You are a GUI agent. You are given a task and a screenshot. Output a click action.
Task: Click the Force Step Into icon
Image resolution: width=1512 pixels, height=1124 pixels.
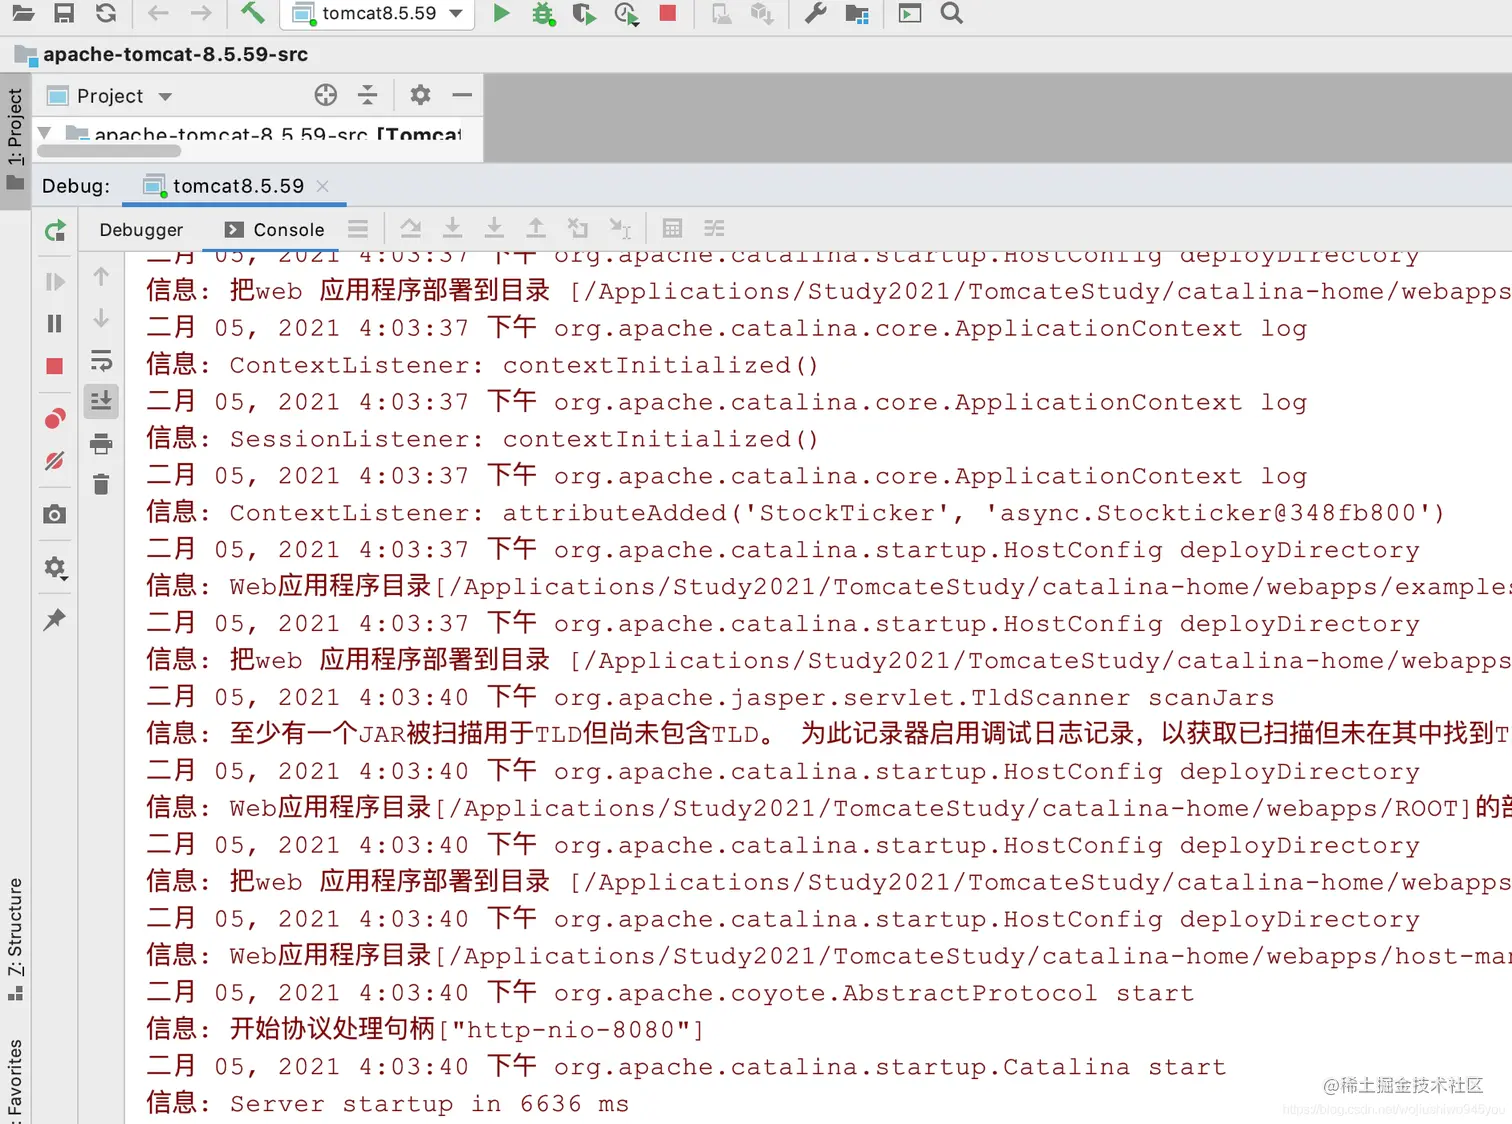click(x=494, y=228)
